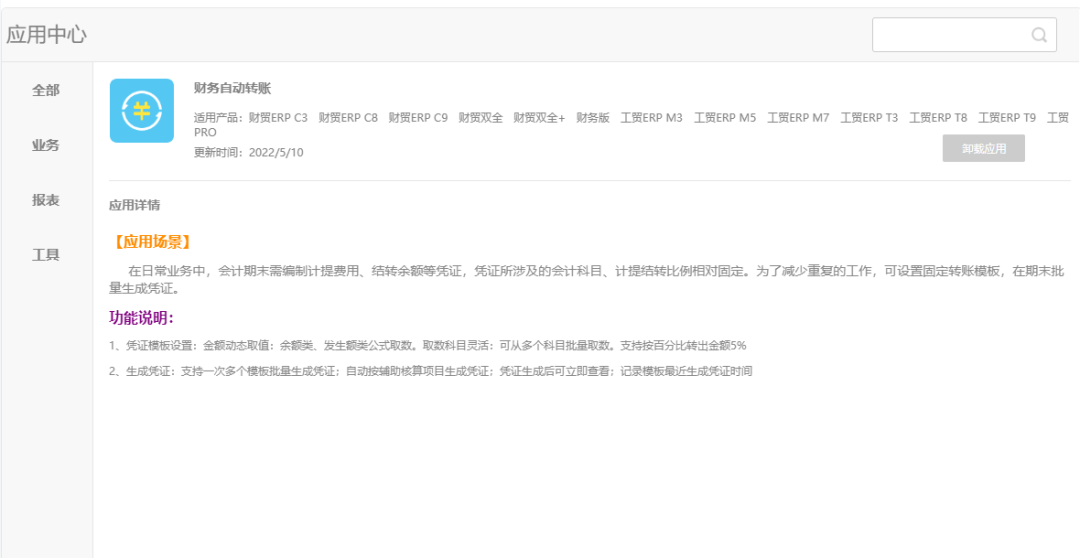Click the 财贸双全+ product label

(x=539, y=118)
